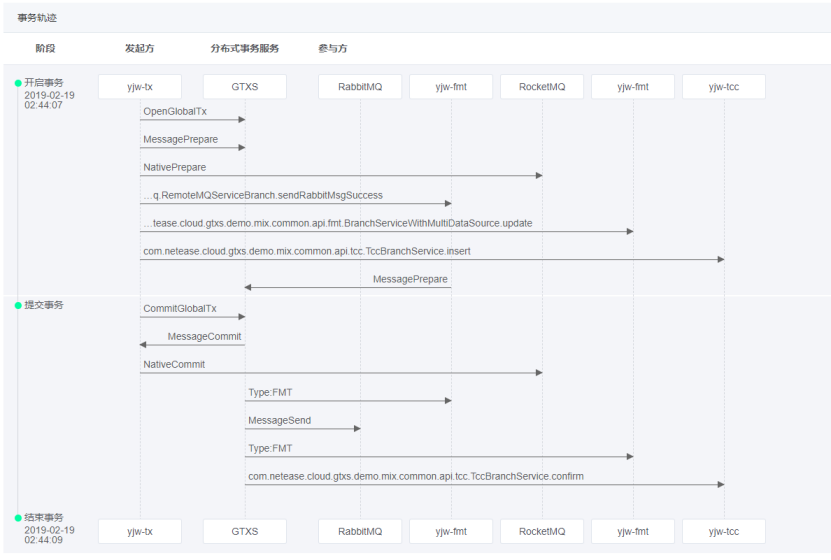Select the top yjw-tcc participant box

click(x=723, y=87)
